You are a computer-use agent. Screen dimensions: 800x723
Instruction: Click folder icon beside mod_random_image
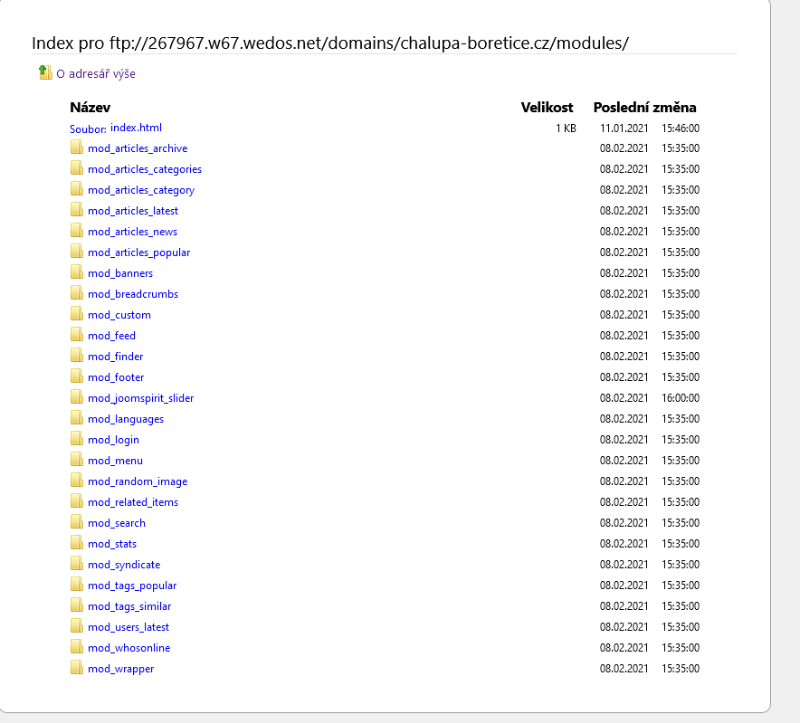click(x=77, y=481)
